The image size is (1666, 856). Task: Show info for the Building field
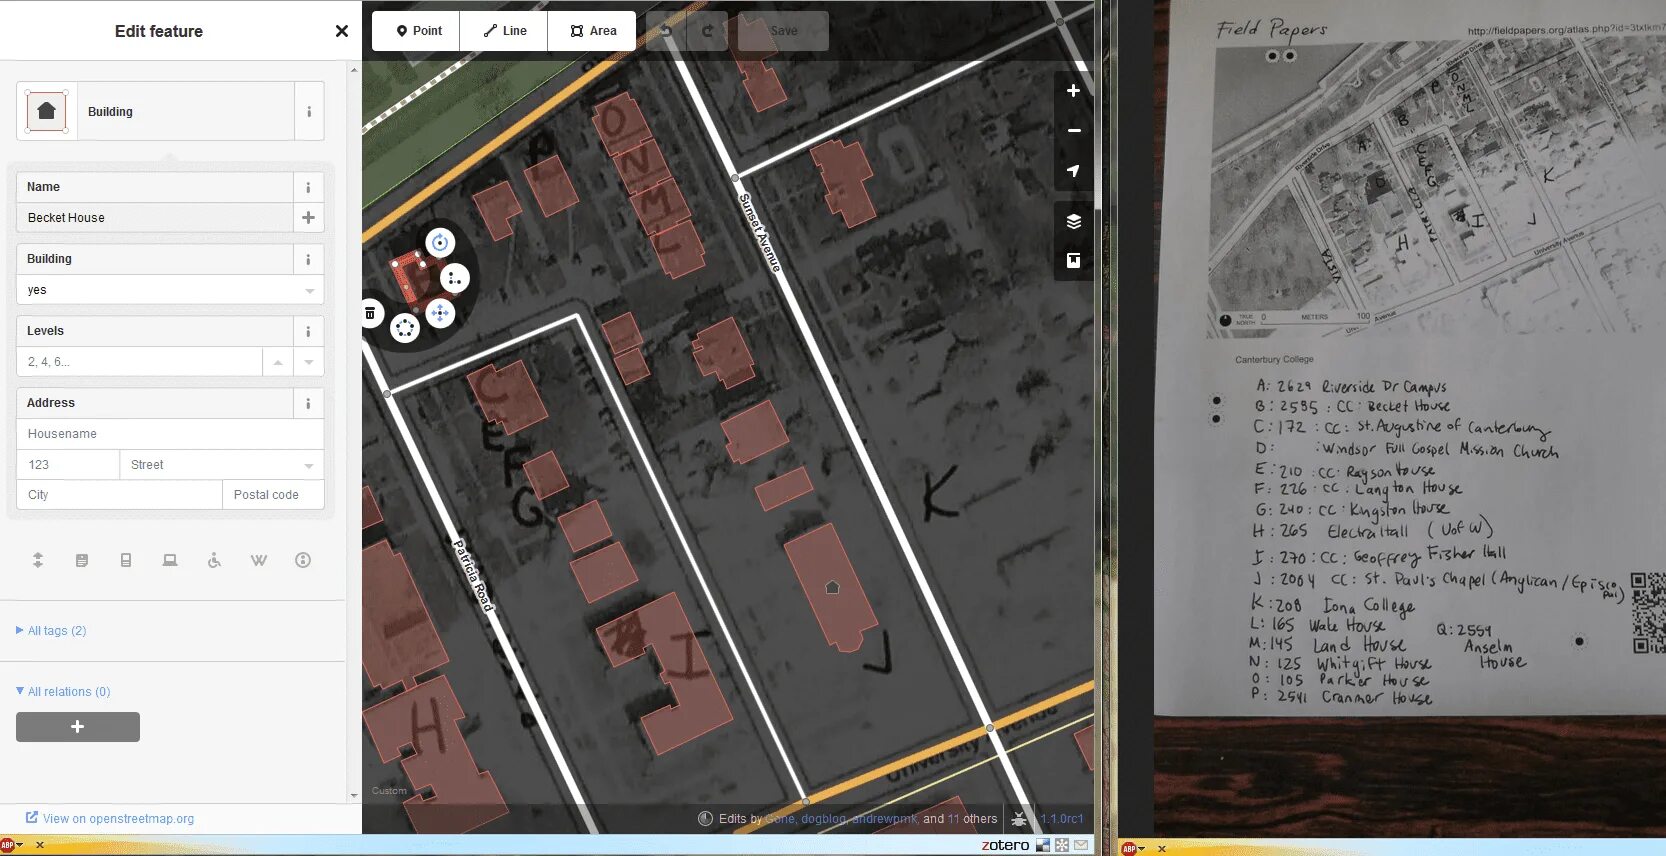click(308, 259)
